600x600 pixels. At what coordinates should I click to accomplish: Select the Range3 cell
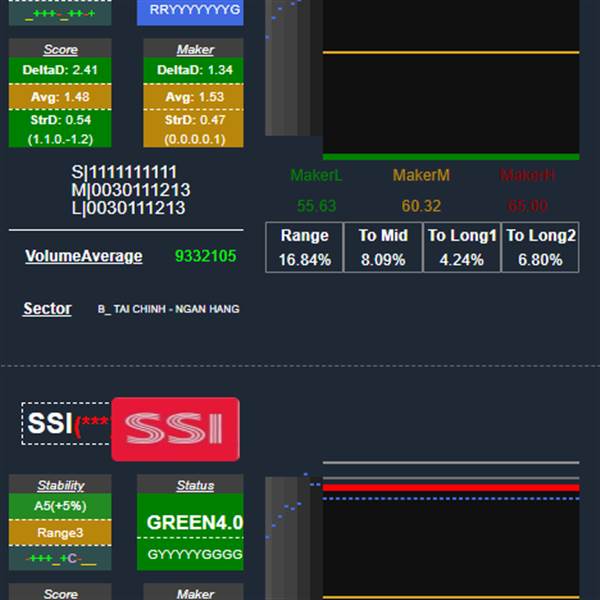click(x=60, y=533)
